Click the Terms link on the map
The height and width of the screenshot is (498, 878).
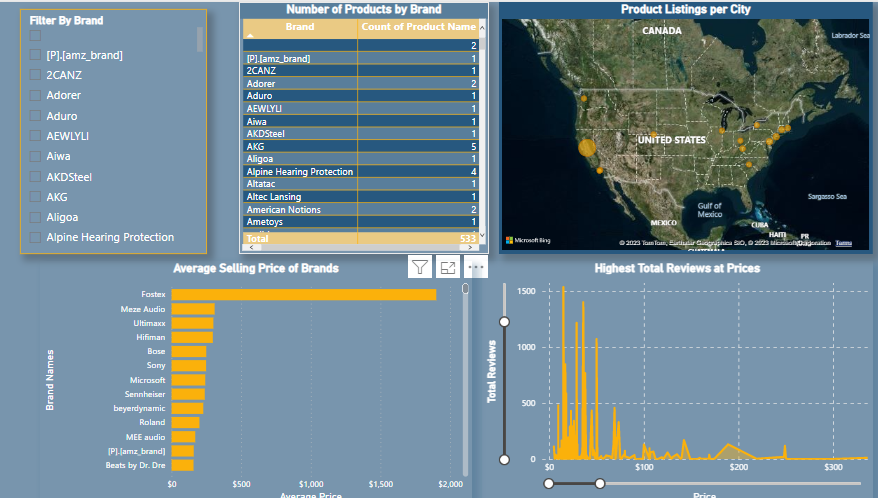pos(844,243)
